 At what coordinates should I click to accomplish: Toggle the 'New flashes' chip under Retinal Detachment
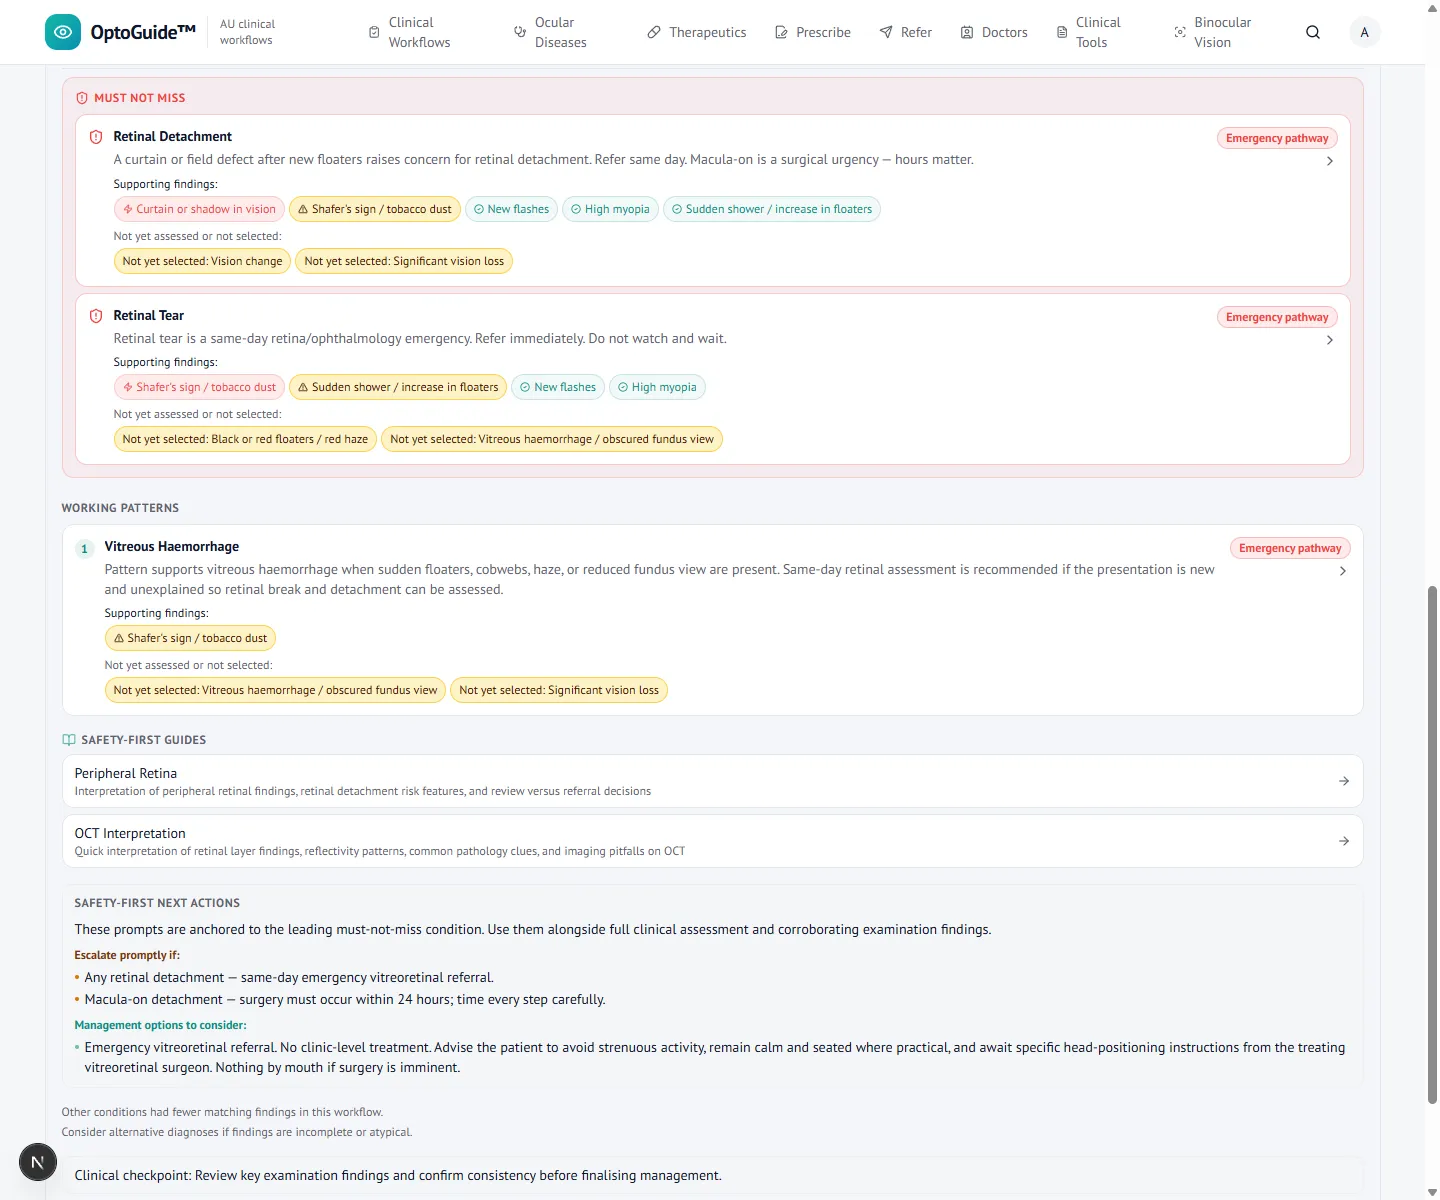pyautogui.click(x=511, y=209)
